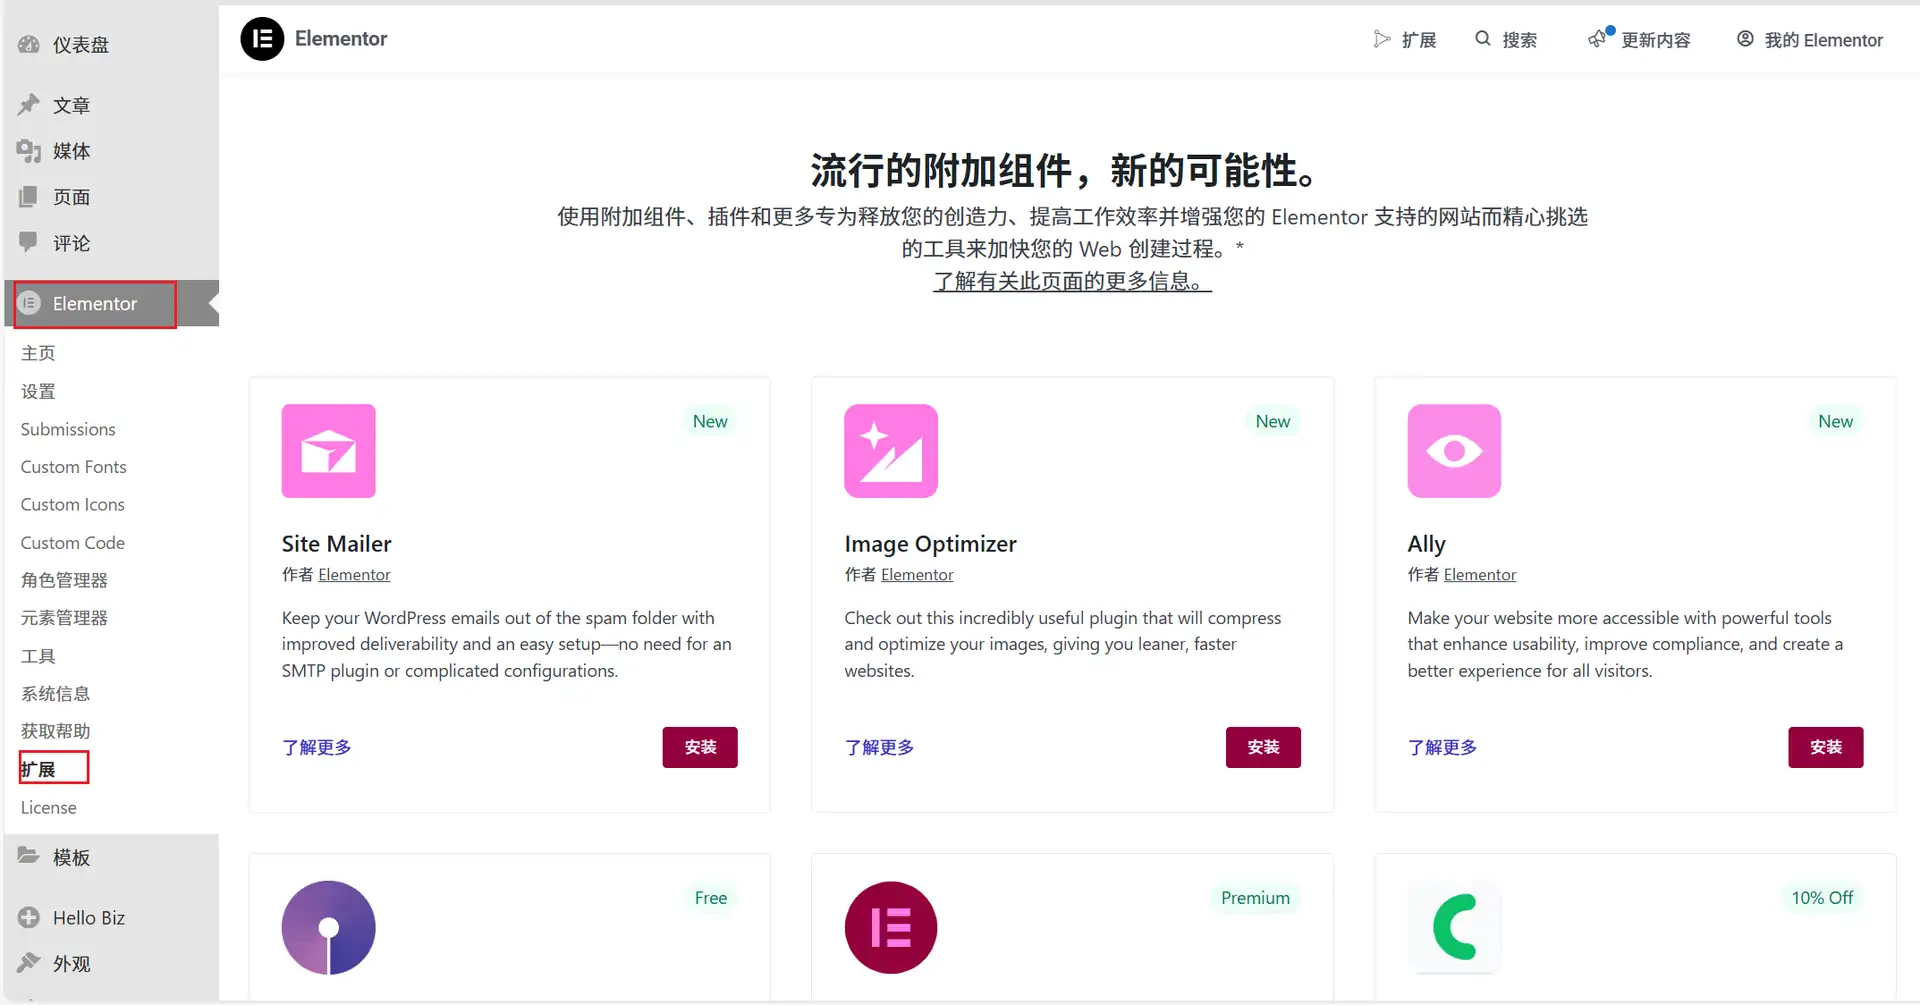The height and width of the screenshot is (1005, 1920).
Task: Click the 更新内容 megaphone icon
Action: [1597, 39]
